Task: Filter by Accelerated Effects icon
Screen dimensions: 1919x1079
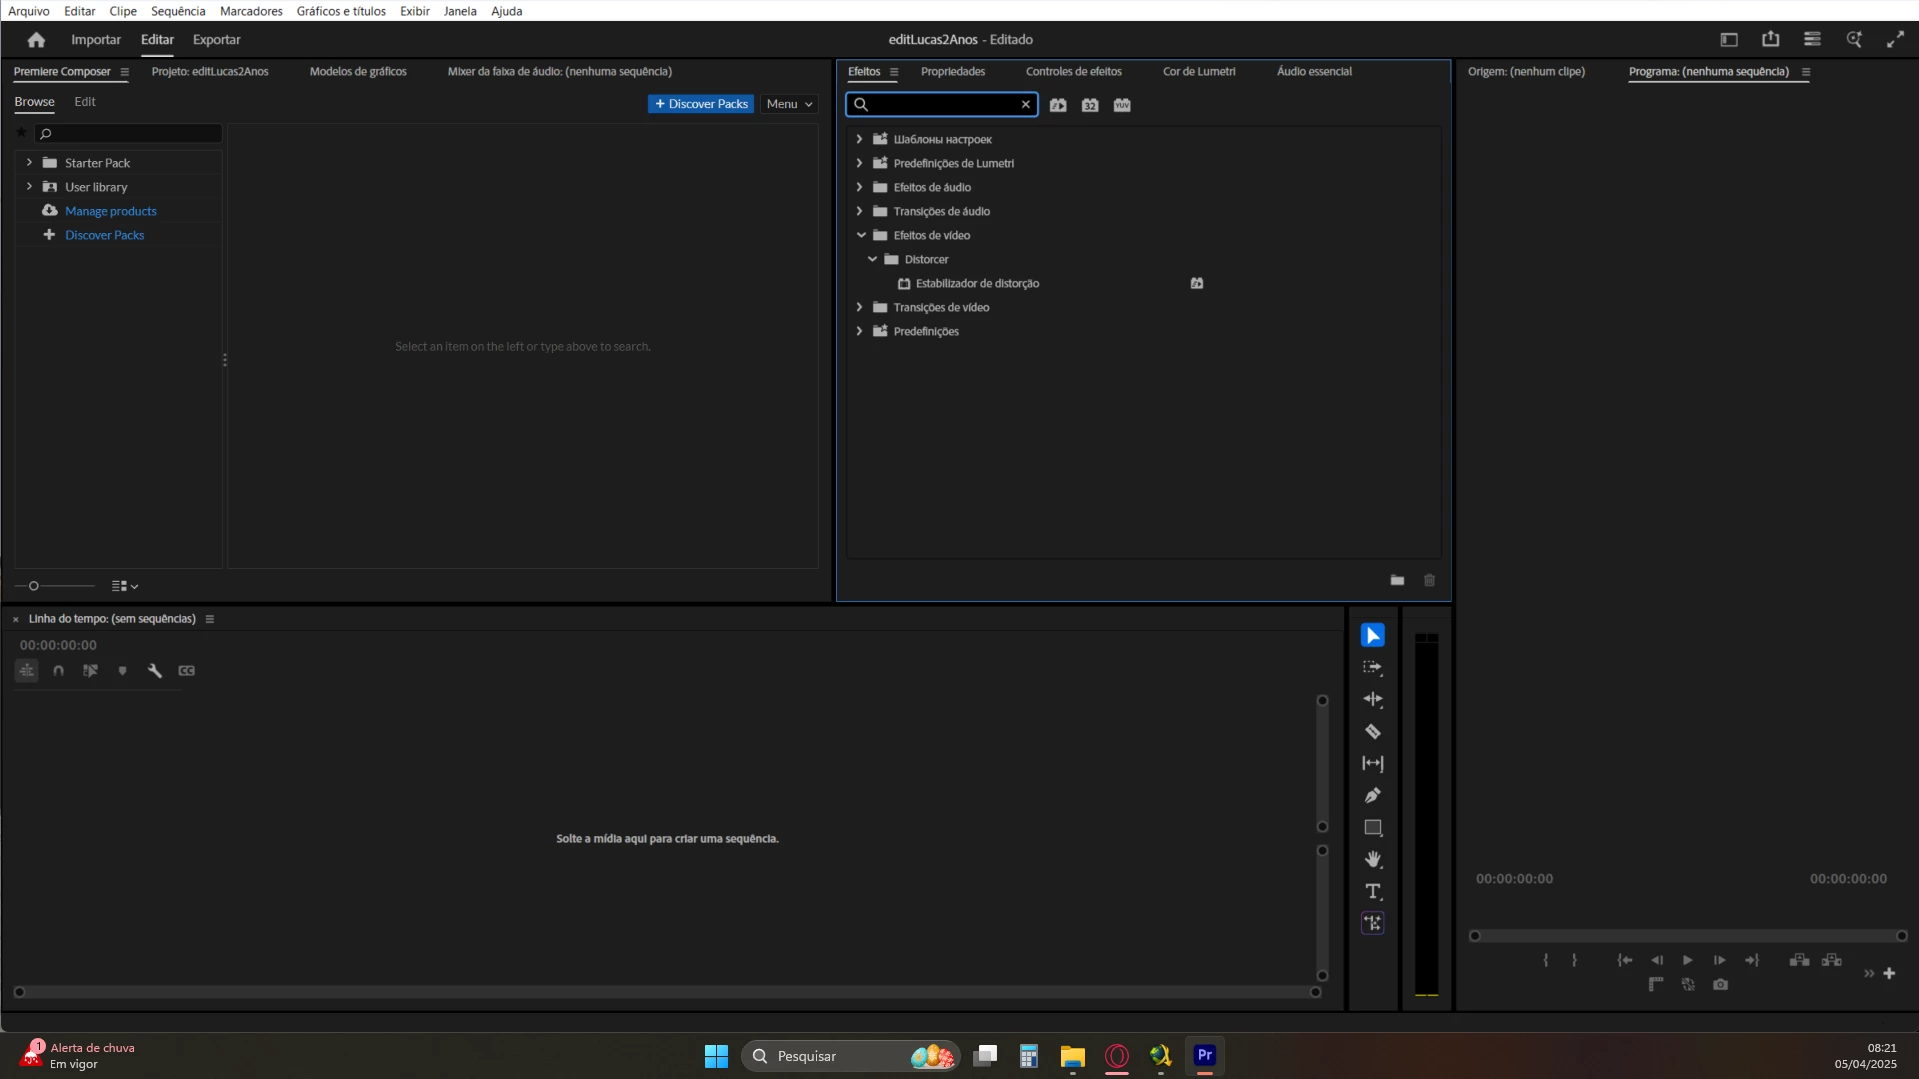Action: tap(1058, 105)
